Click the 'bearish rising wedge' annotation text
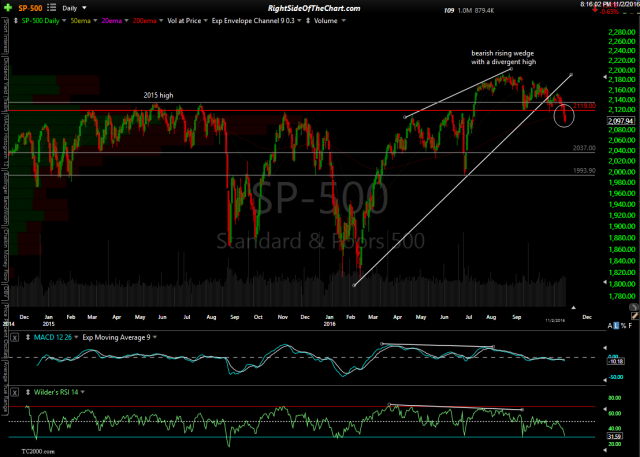 (x=502, y=53)
